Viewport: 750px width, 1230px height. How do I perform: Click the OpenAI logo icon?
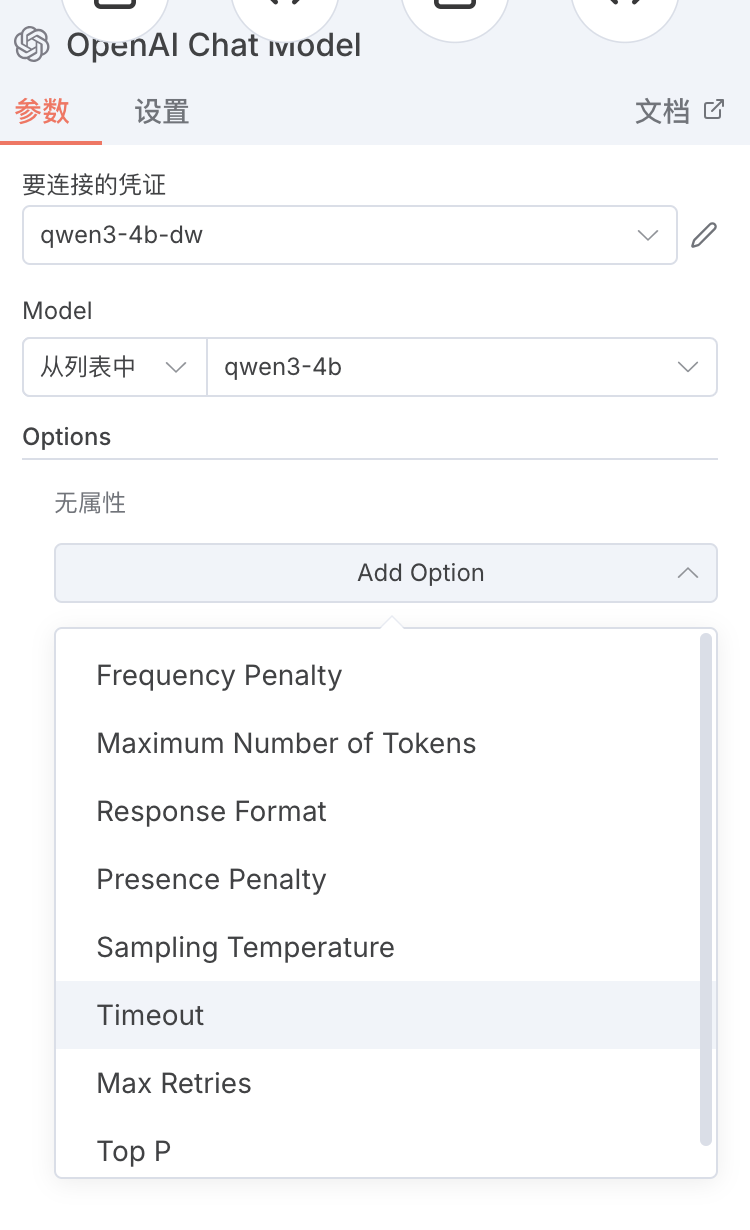(32, 44)
